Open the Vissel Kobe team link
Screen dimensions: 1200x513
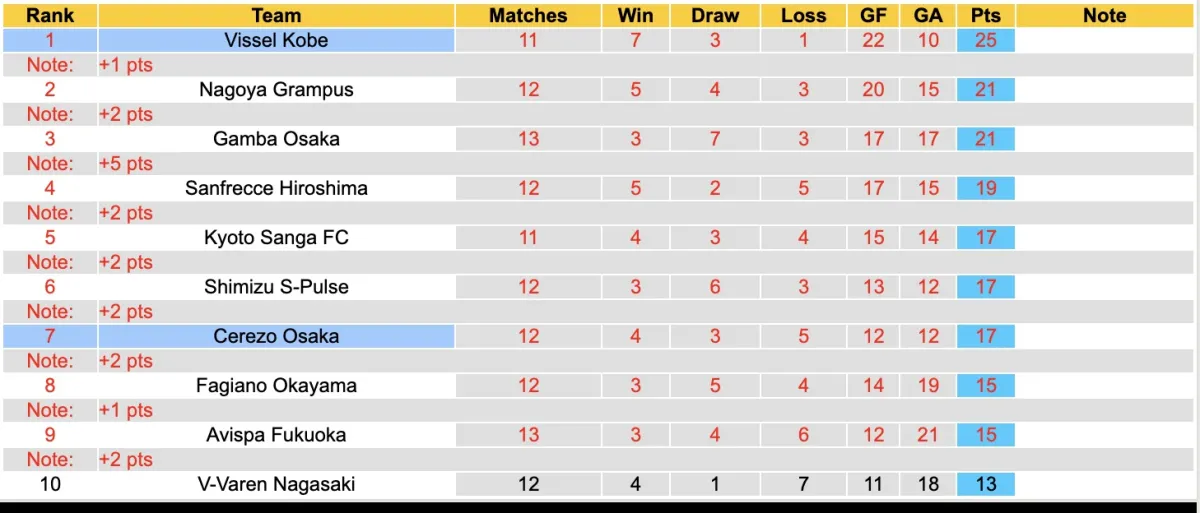pos(276,40)
